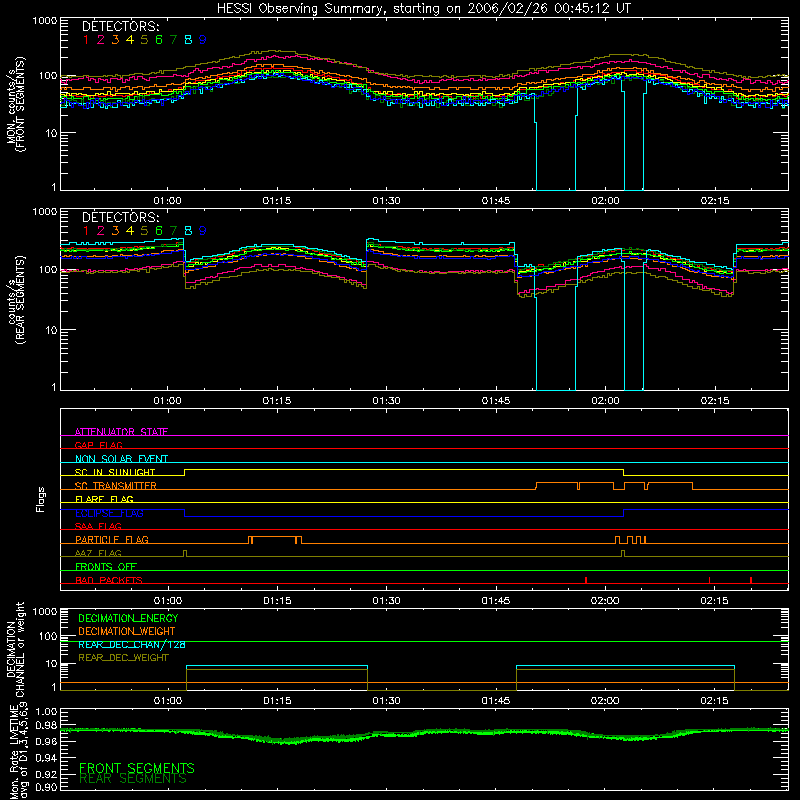Click the 02:00 tick label under Flags plot
The height and width of the screenshot is (800, 800).
(606, 601)
